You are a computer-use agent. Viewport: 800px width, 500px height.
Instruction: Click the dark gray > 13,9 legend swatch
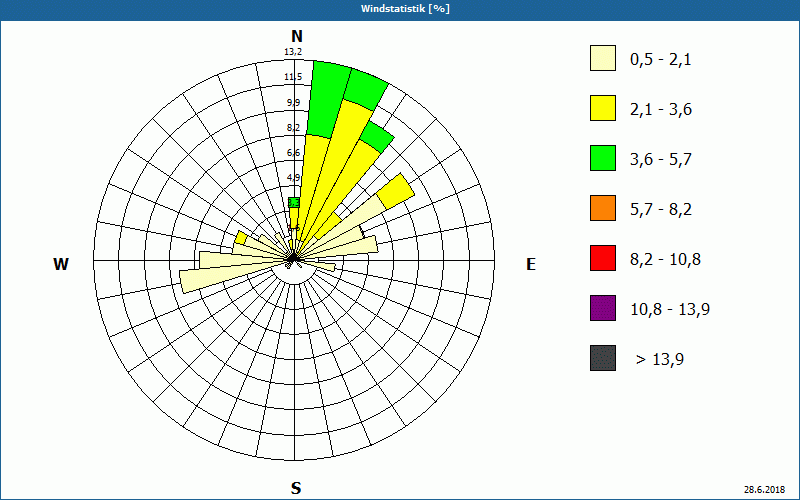(x=603, y=358)
